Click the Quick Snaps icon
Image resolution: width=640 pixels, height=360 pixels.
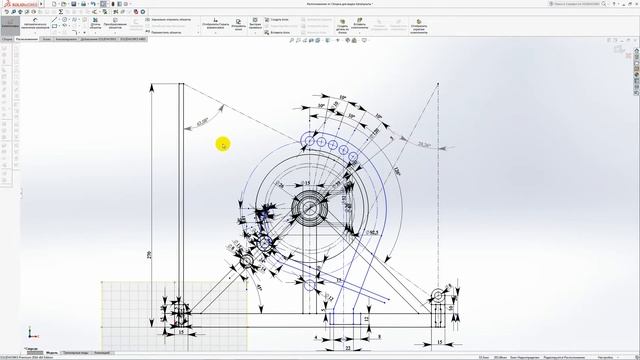point(255,24)
